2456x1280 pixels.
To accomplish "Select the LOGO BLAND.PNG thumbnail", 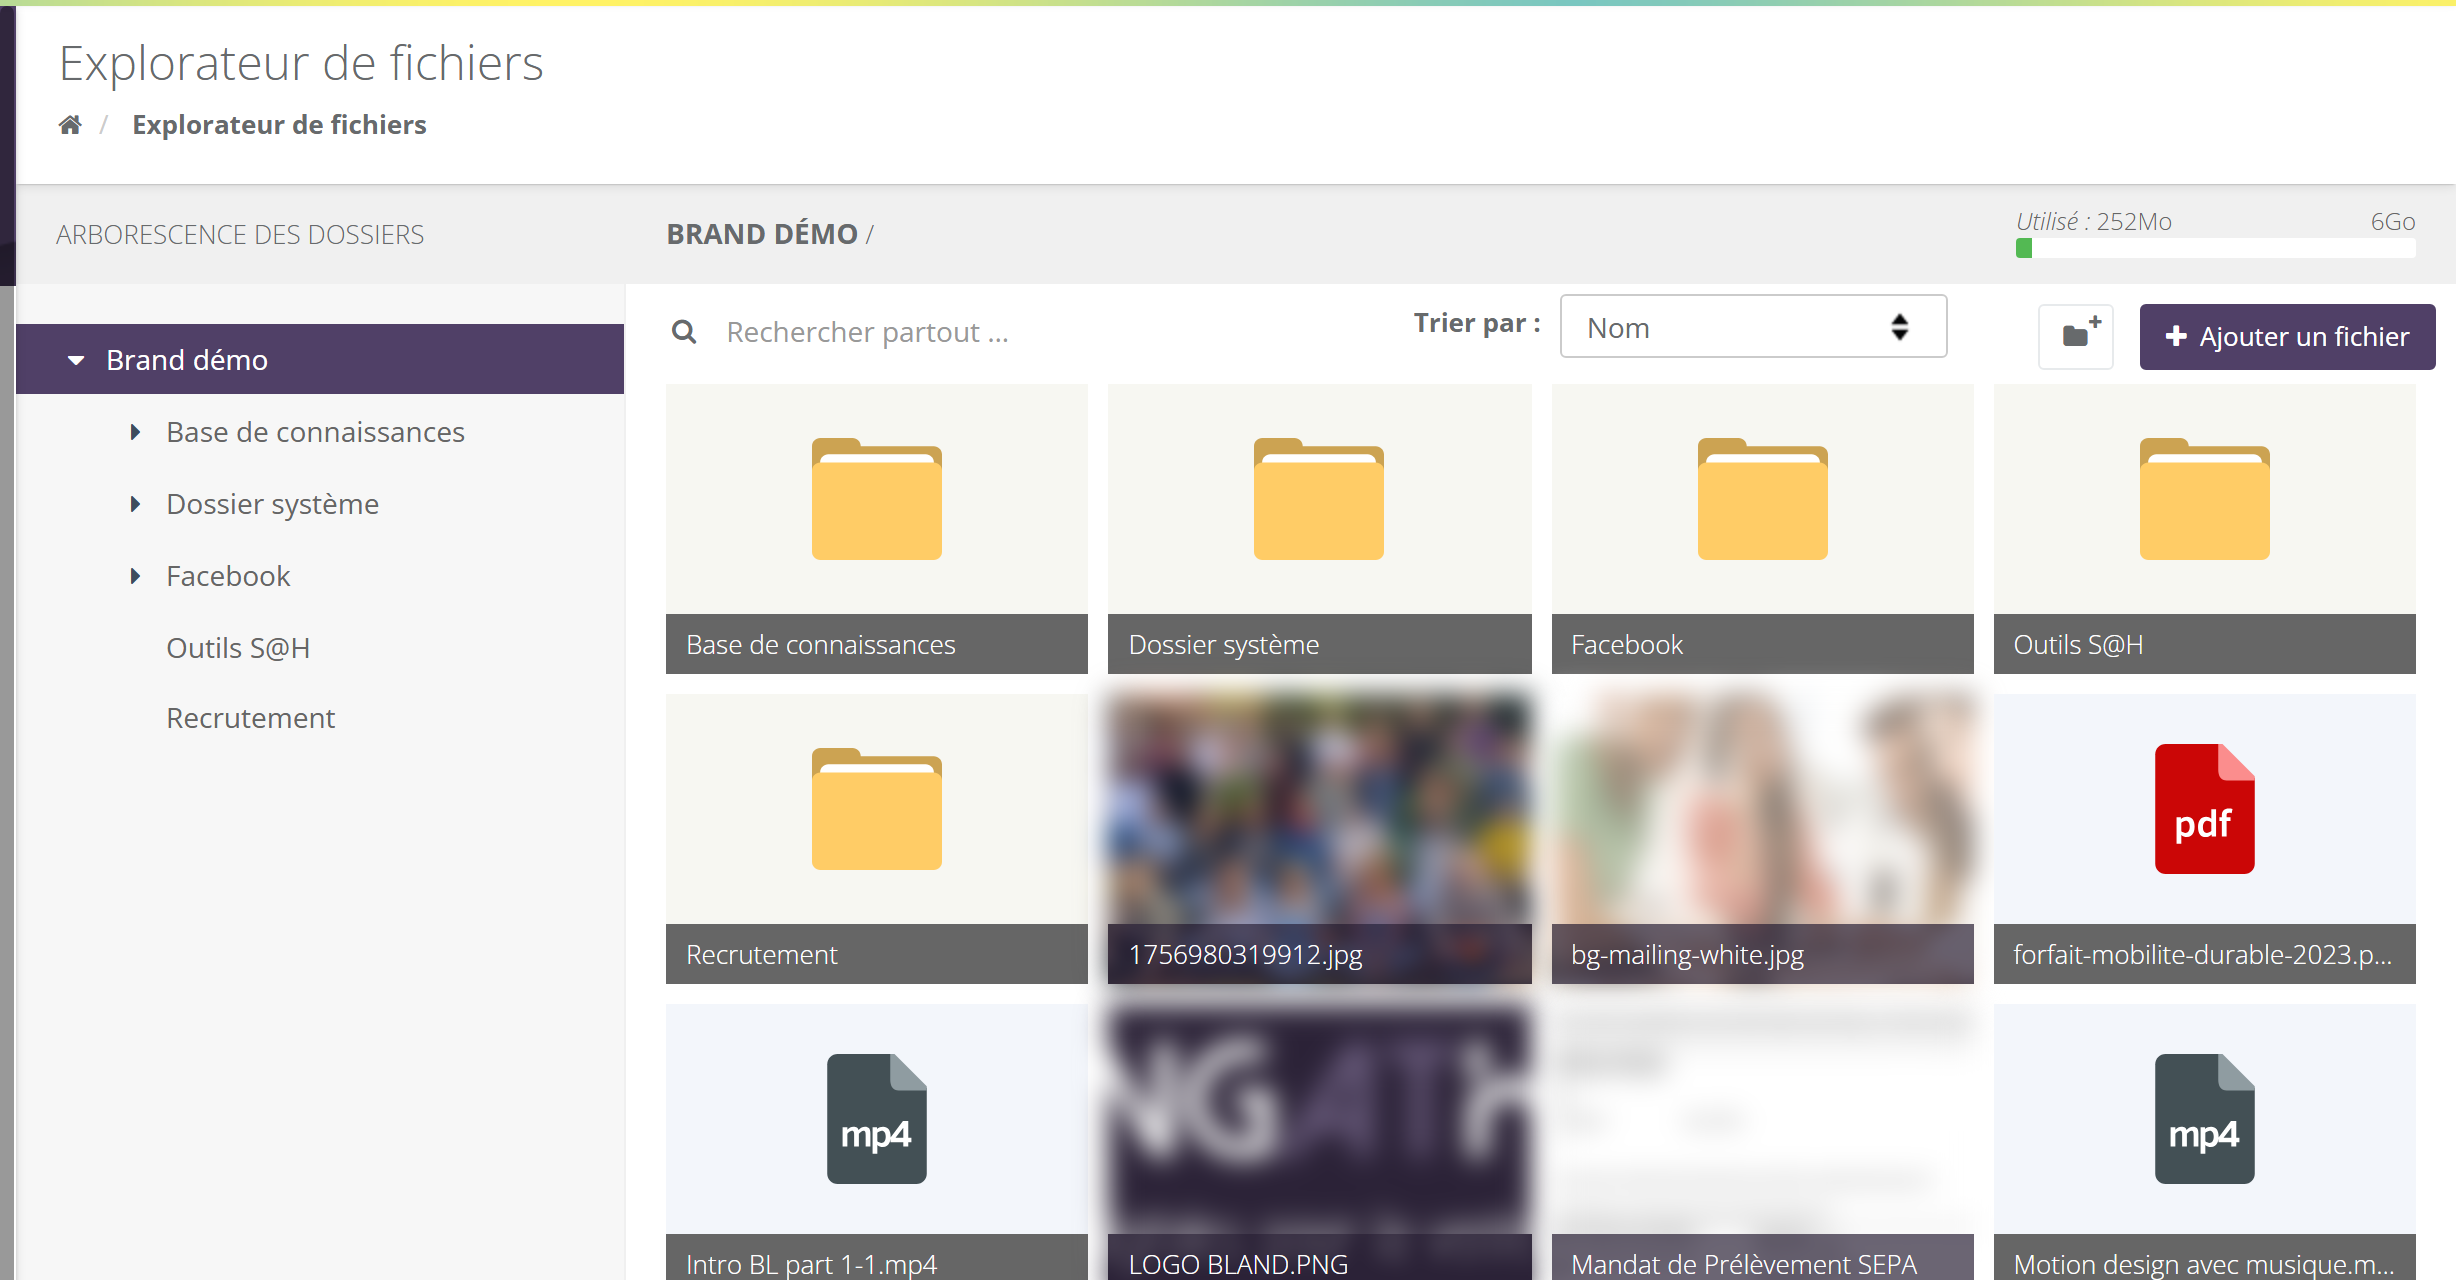I will click(x=1320, y=1142).
